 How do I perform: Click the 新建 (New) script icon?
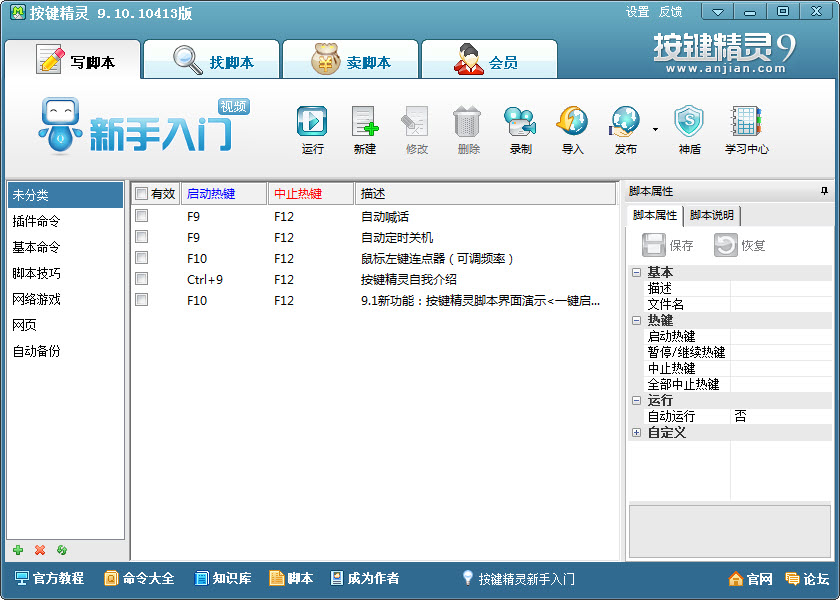[x=365, y=122]
